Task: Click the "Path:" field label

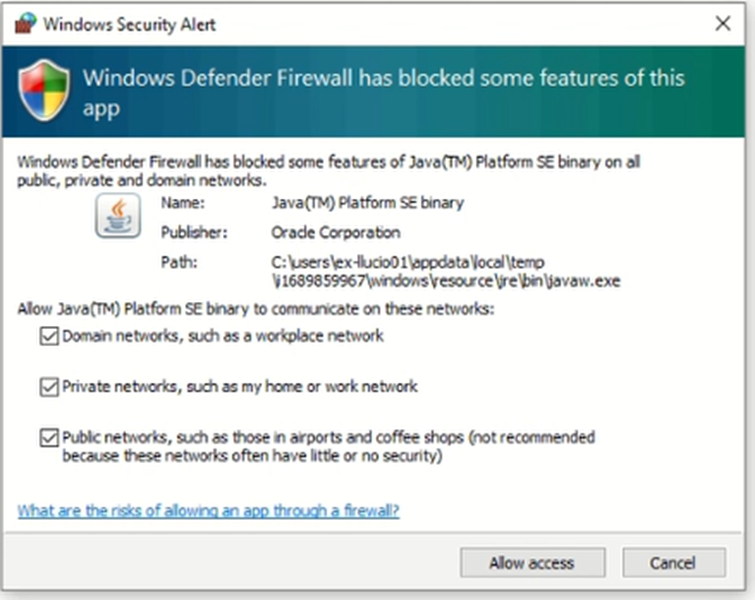Action: 177,262
